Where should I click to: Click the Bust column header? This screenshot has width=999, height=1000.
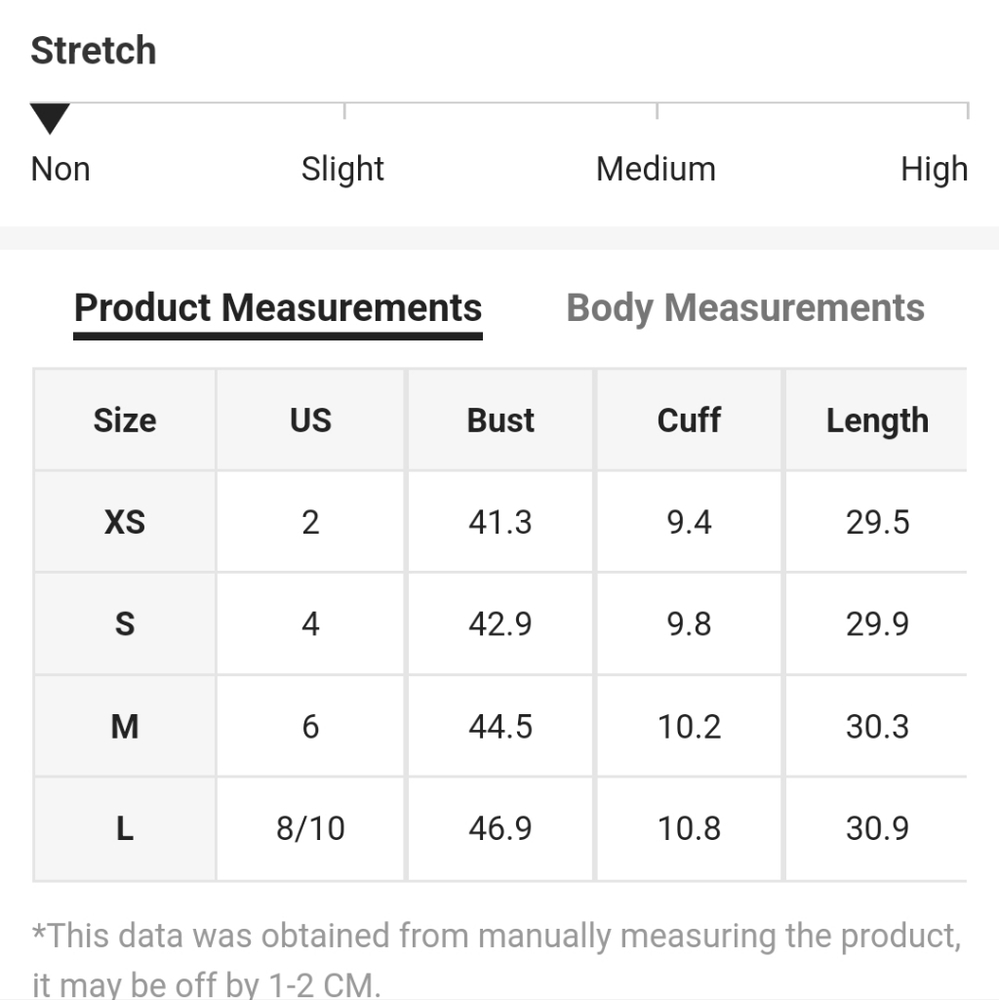coord(501,420)
